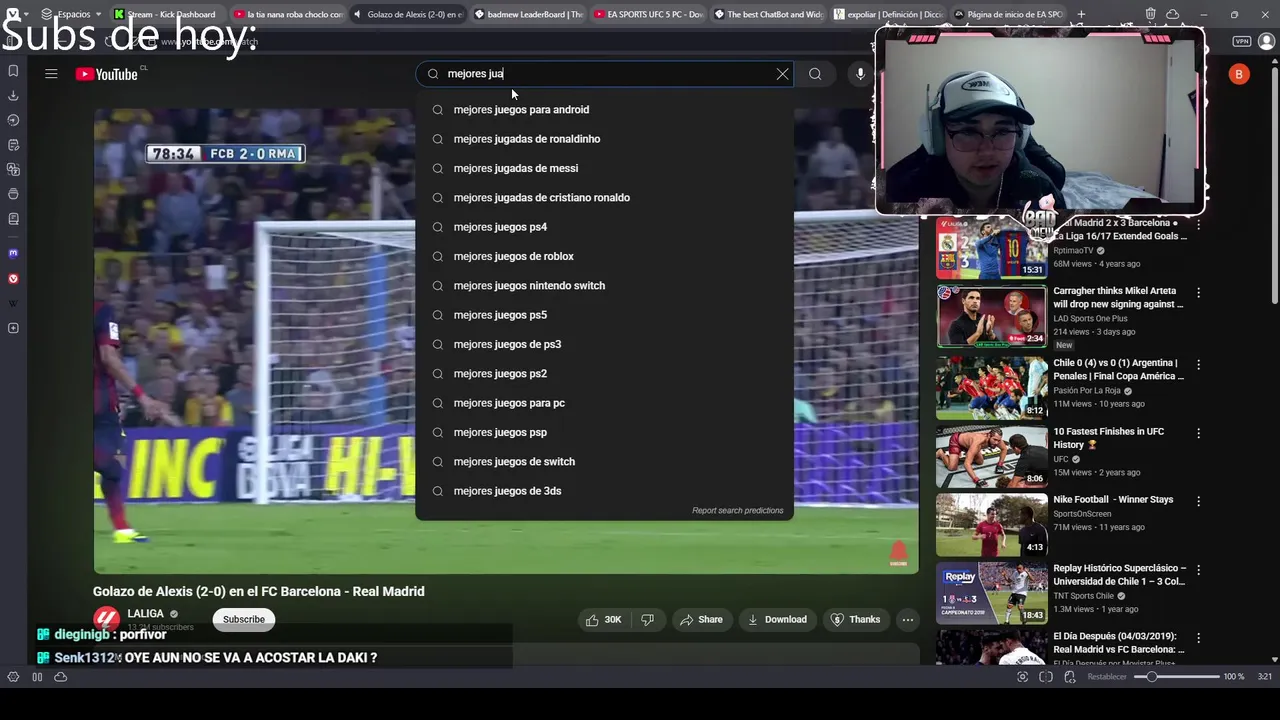Screen dimensions: 1280x720
Task: Pick 'mejores juegos de 3ds' suggestion
Action: (604, 491)
